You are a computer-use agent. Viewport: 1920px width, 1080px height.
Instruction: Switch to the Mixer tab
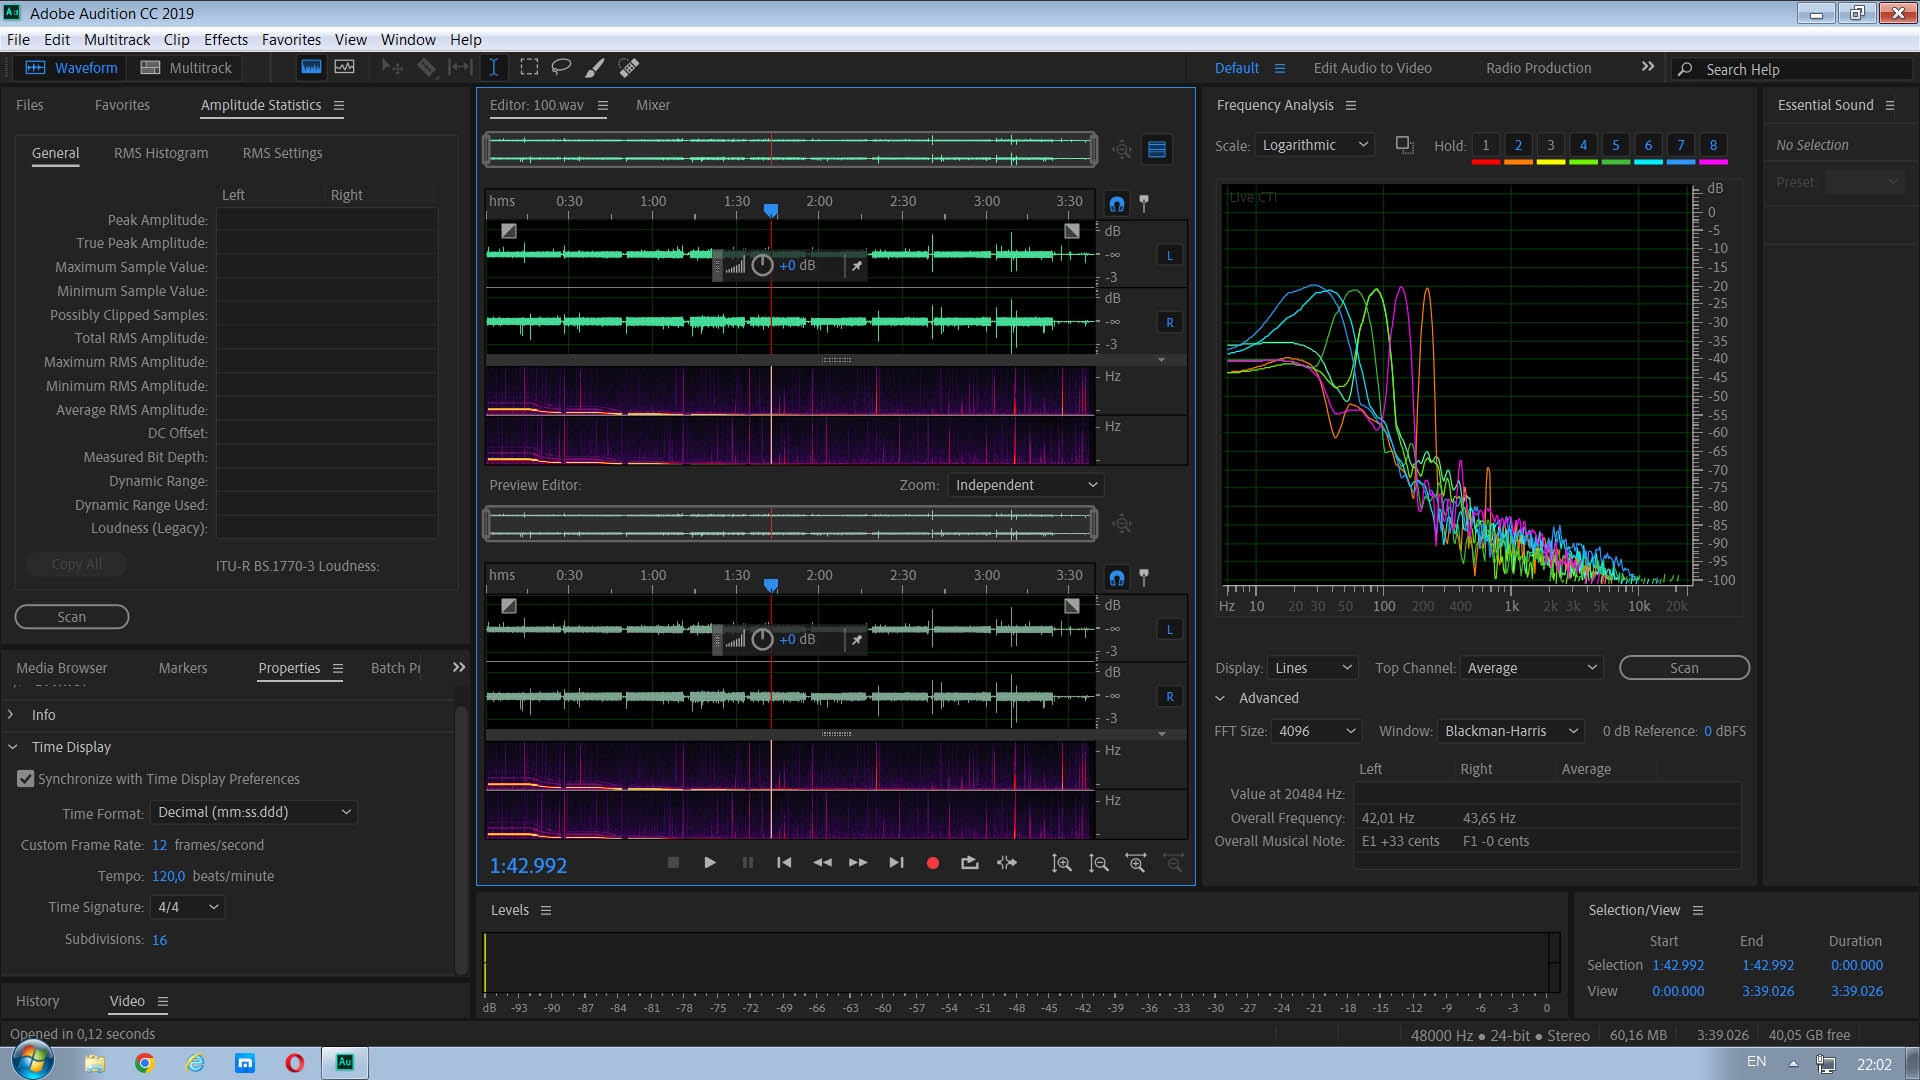[653, 105]
